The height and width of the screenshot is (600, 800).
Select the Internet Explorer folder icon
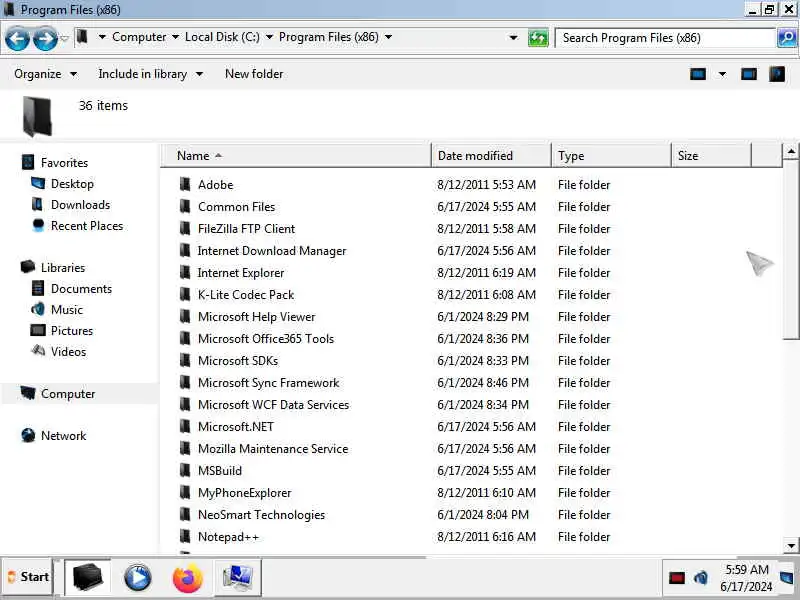click(x=185, y=272)
